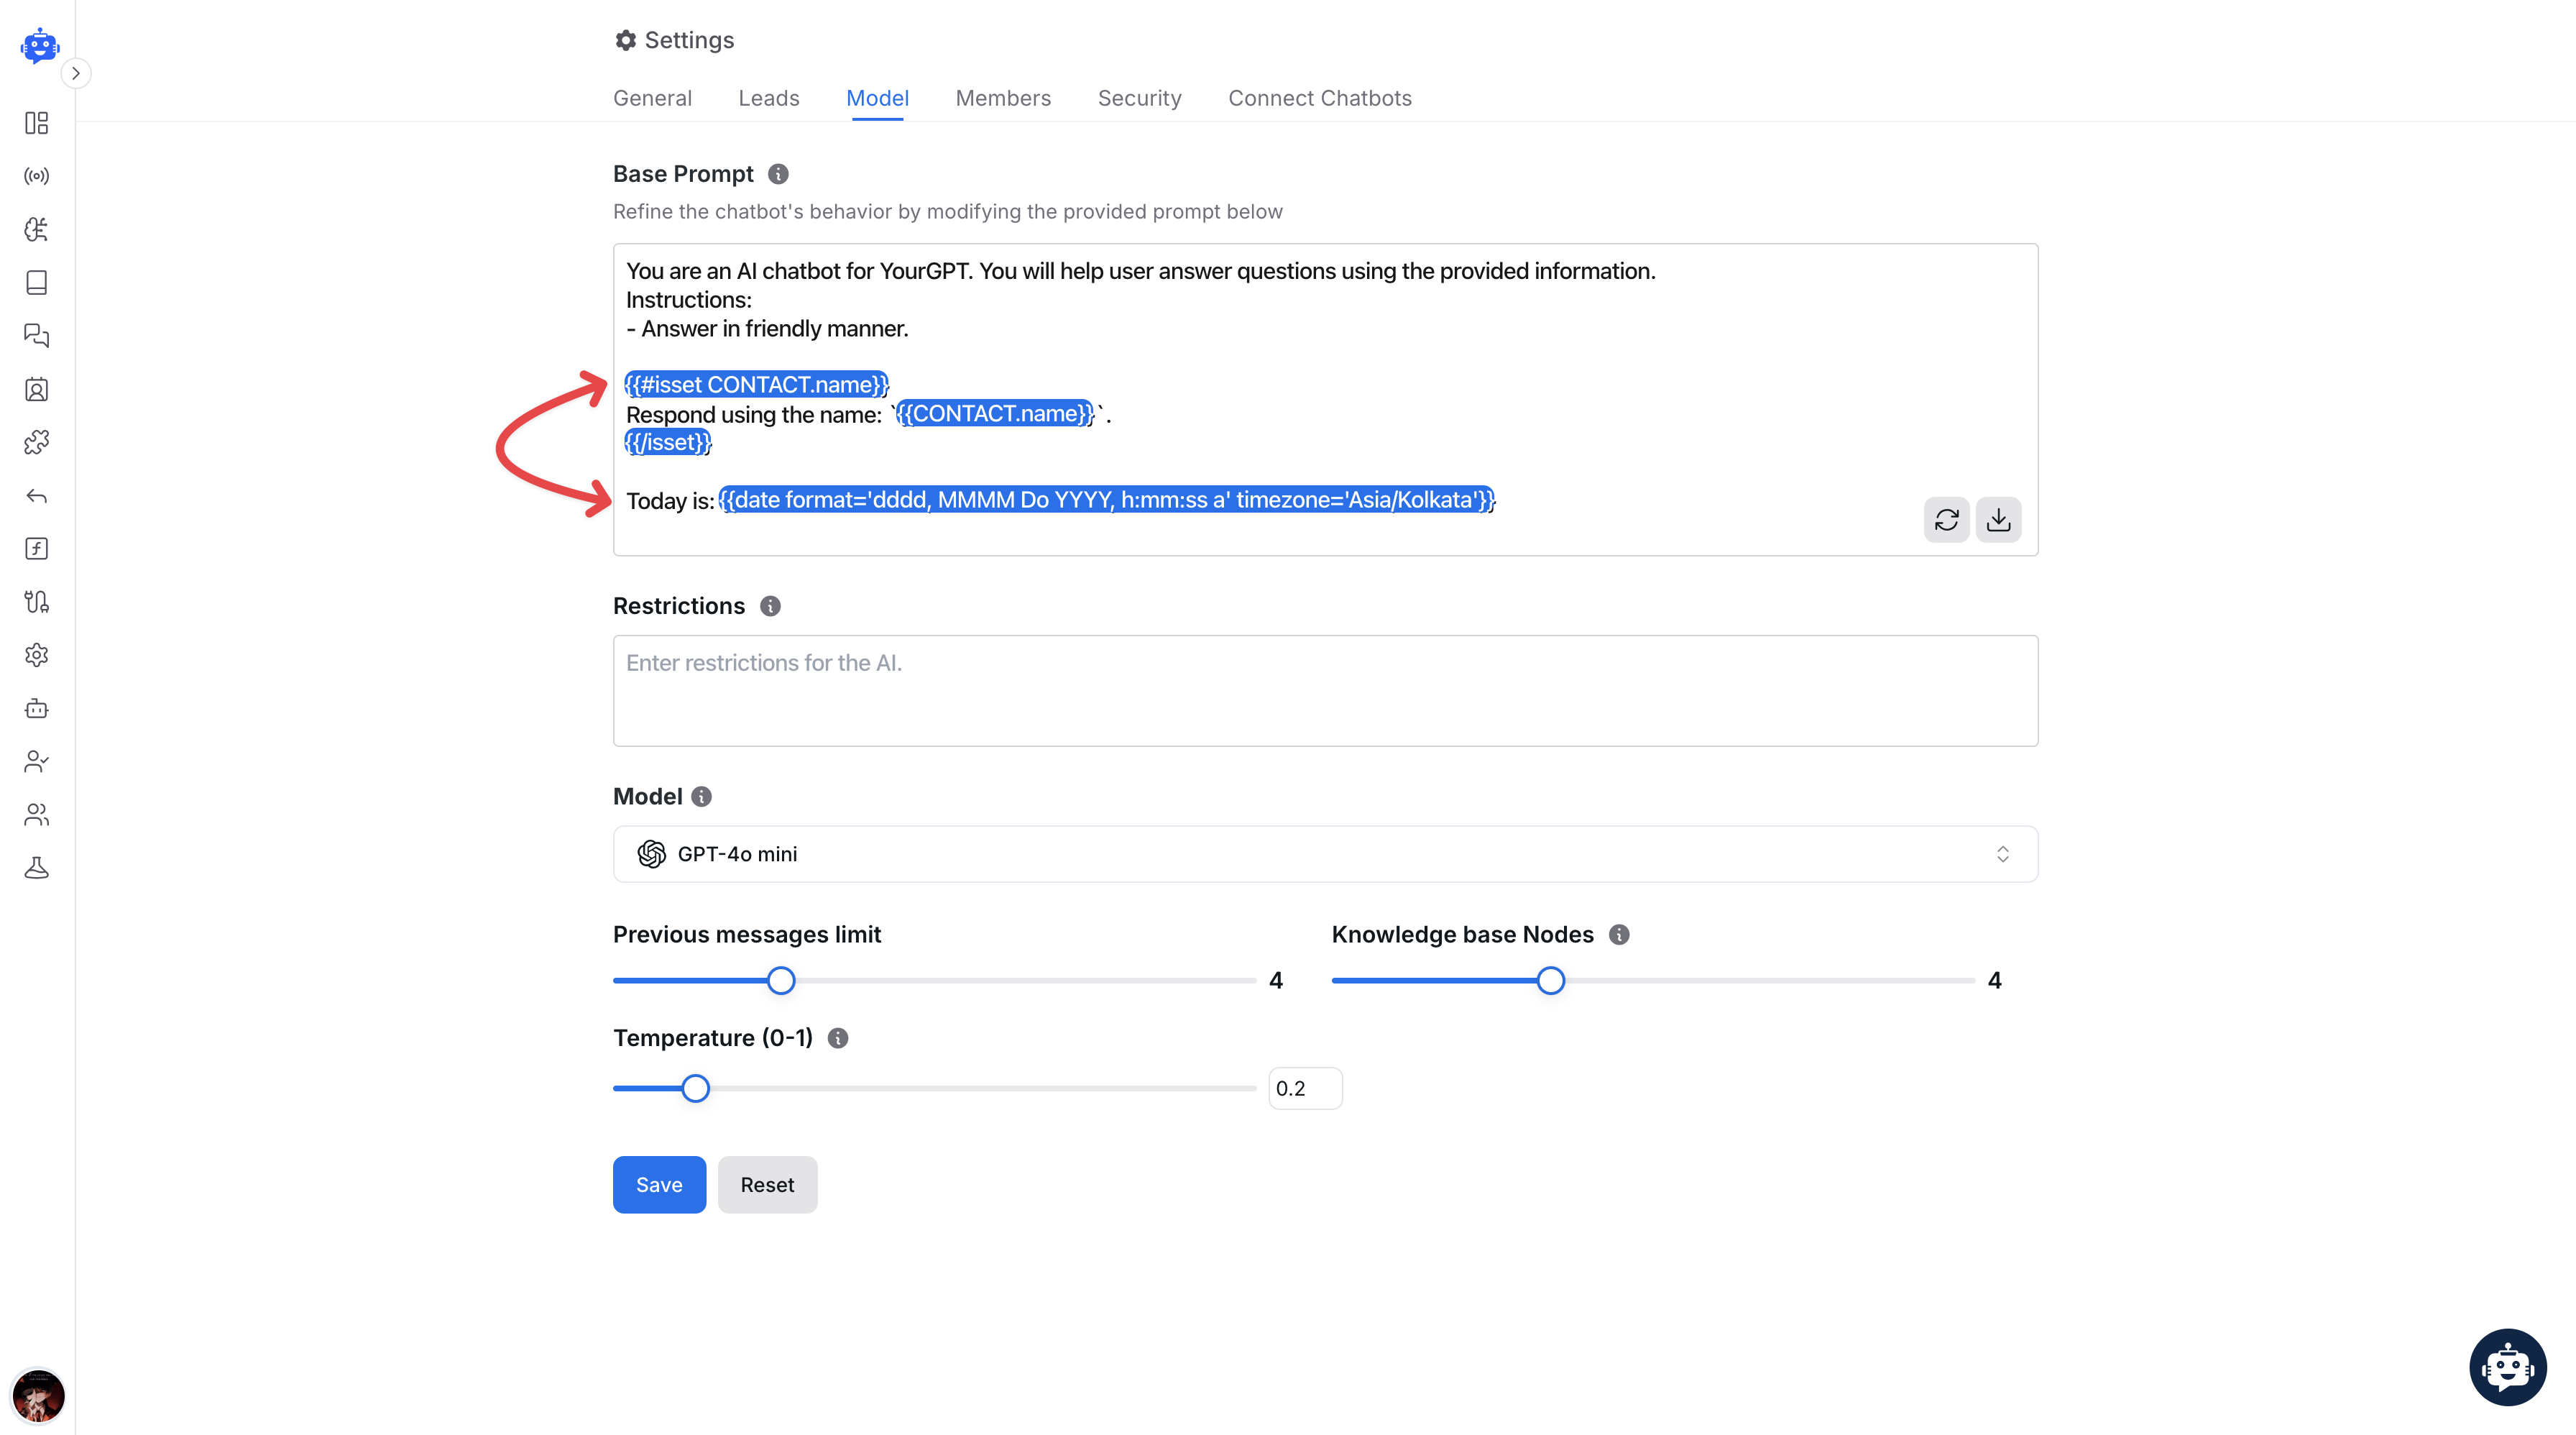Screen dimensions: 2576x1435
Task: Click the Temperature info icon
Action: tap(838, 1038)
